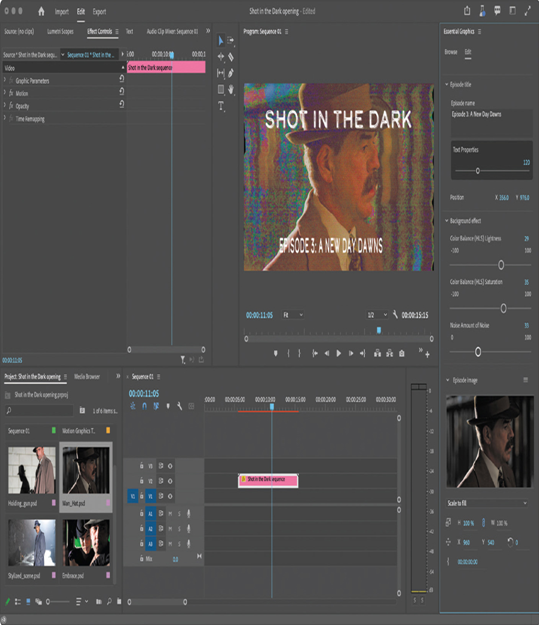Select the Razor tool
This screenshot has height=625, width=539.
(231, 57)
